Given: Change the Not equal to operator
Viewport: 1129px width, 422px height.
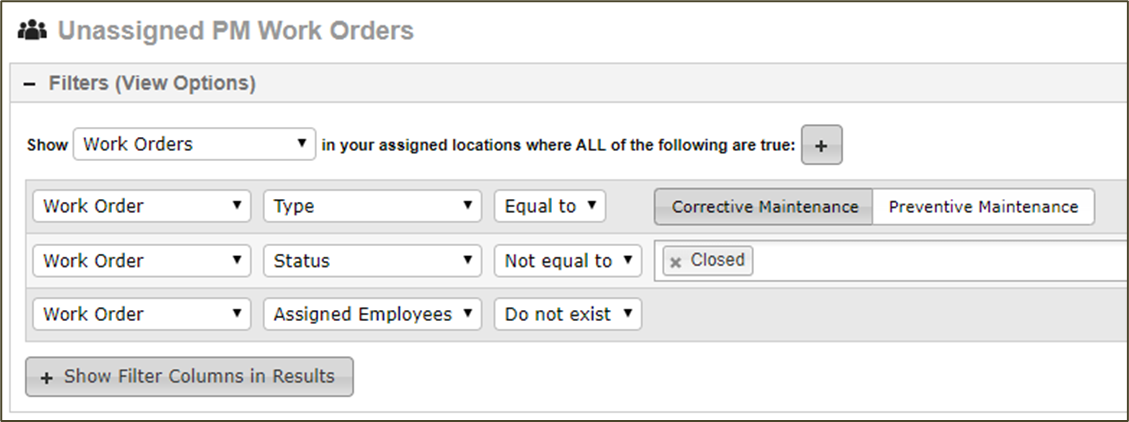Looking at the screenshot, I should point(567,261).
